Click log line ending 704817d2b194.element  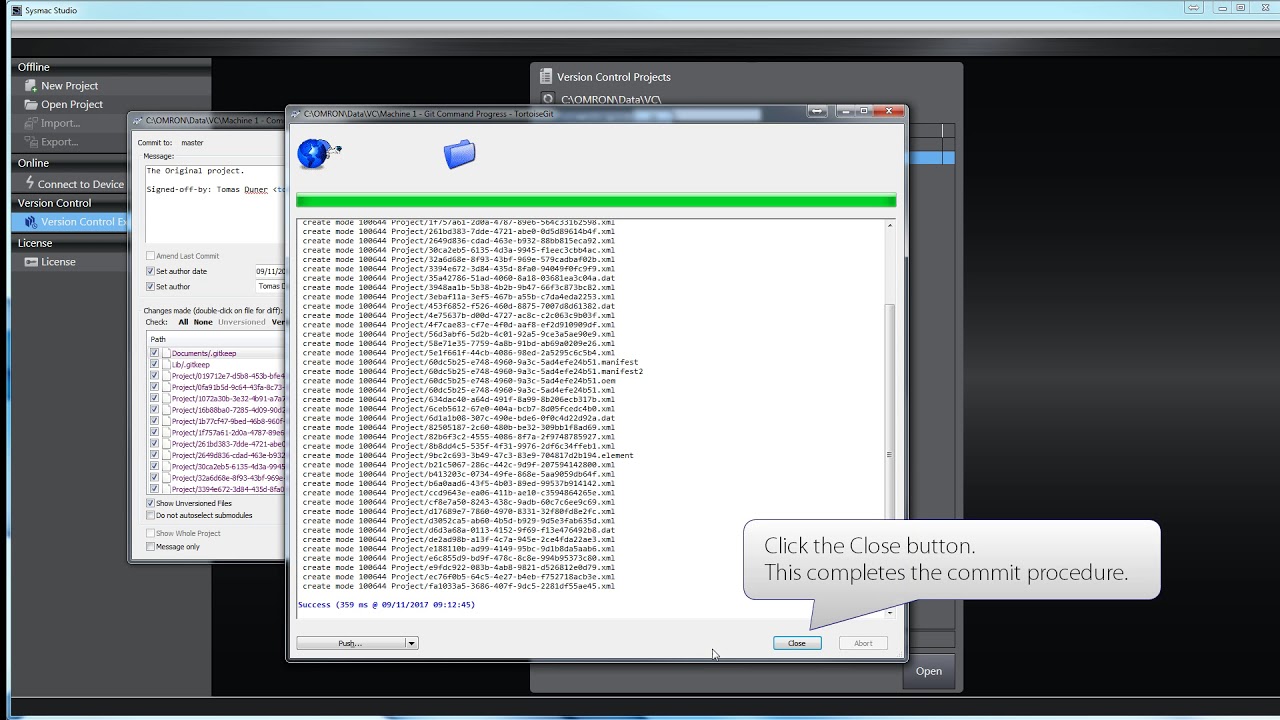468,455
